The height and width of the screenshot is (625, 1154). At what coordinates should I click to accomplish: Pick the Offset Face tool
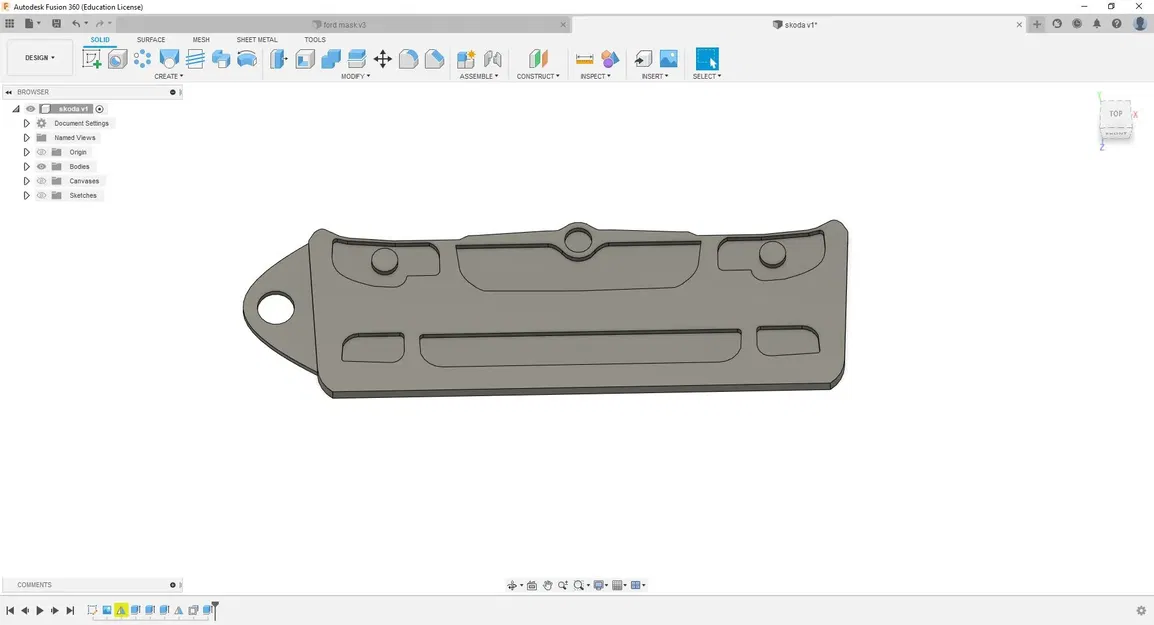pyautogui.click(x=356, y=59)
